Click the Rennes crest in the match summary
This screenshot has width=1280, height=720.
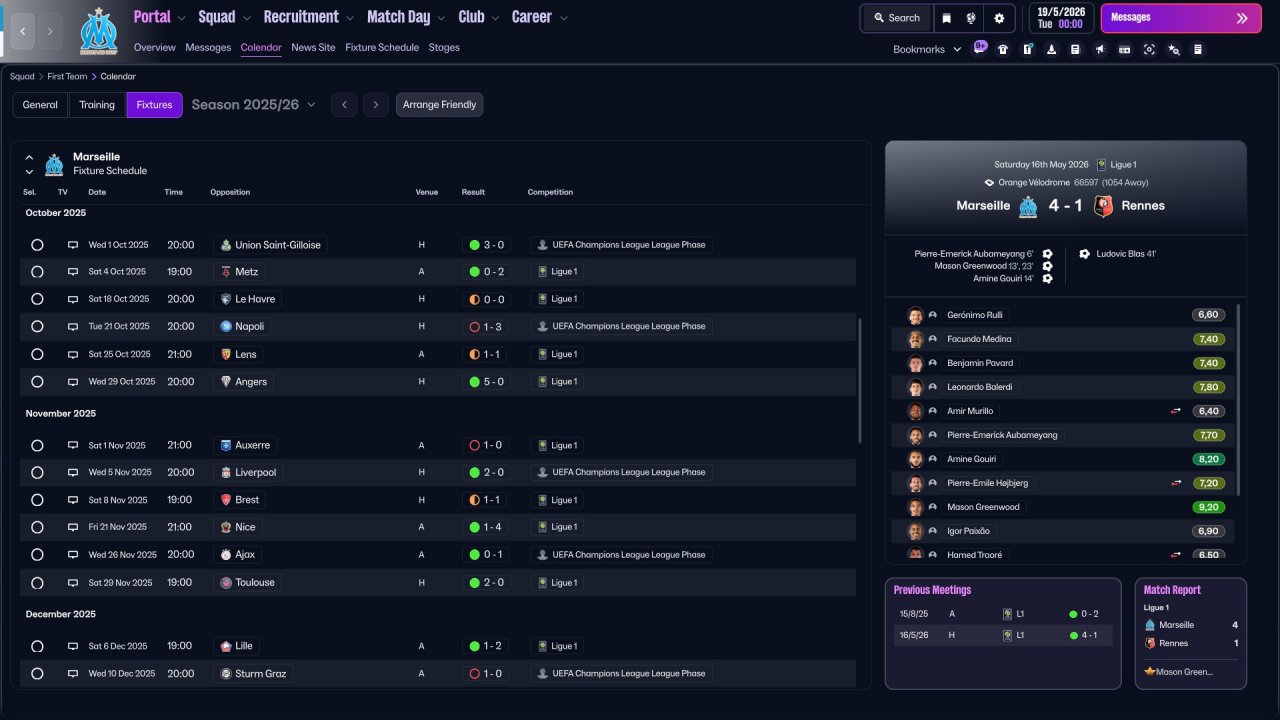click(1103, 206)
